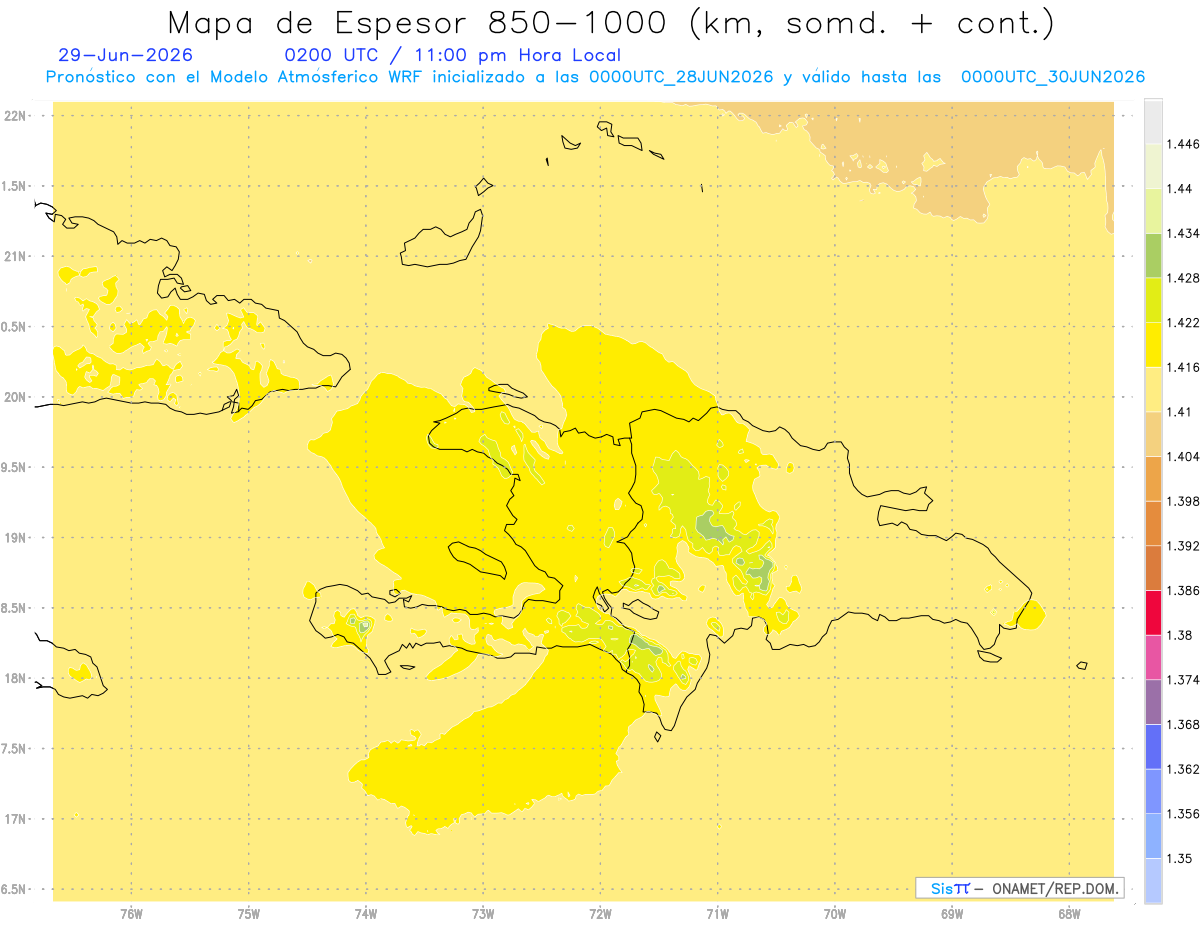Click latitude axis label "20N"

coord(17,397)
